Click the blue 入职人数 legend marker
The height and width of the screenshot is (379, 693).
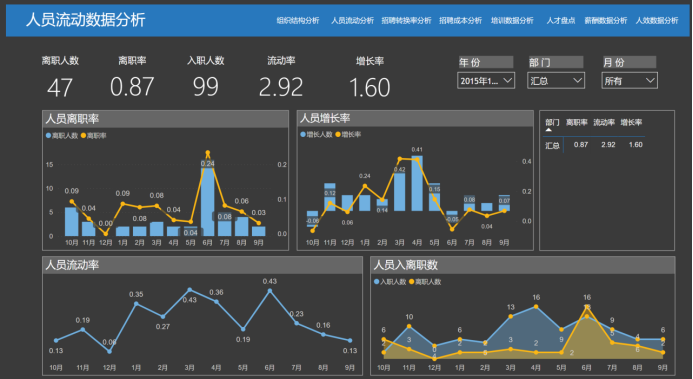click(377, 281)
